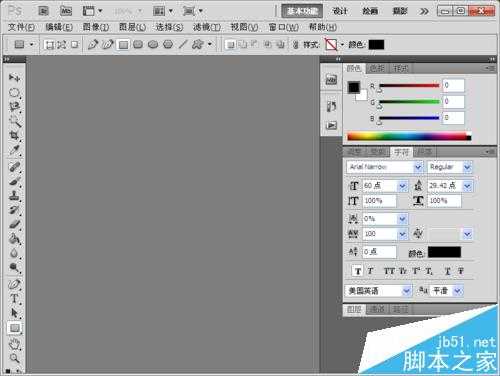The width and height of the screenshot is (500, 376).
Task: Select the Paint Bucket tool
Action: click(14, 239)
